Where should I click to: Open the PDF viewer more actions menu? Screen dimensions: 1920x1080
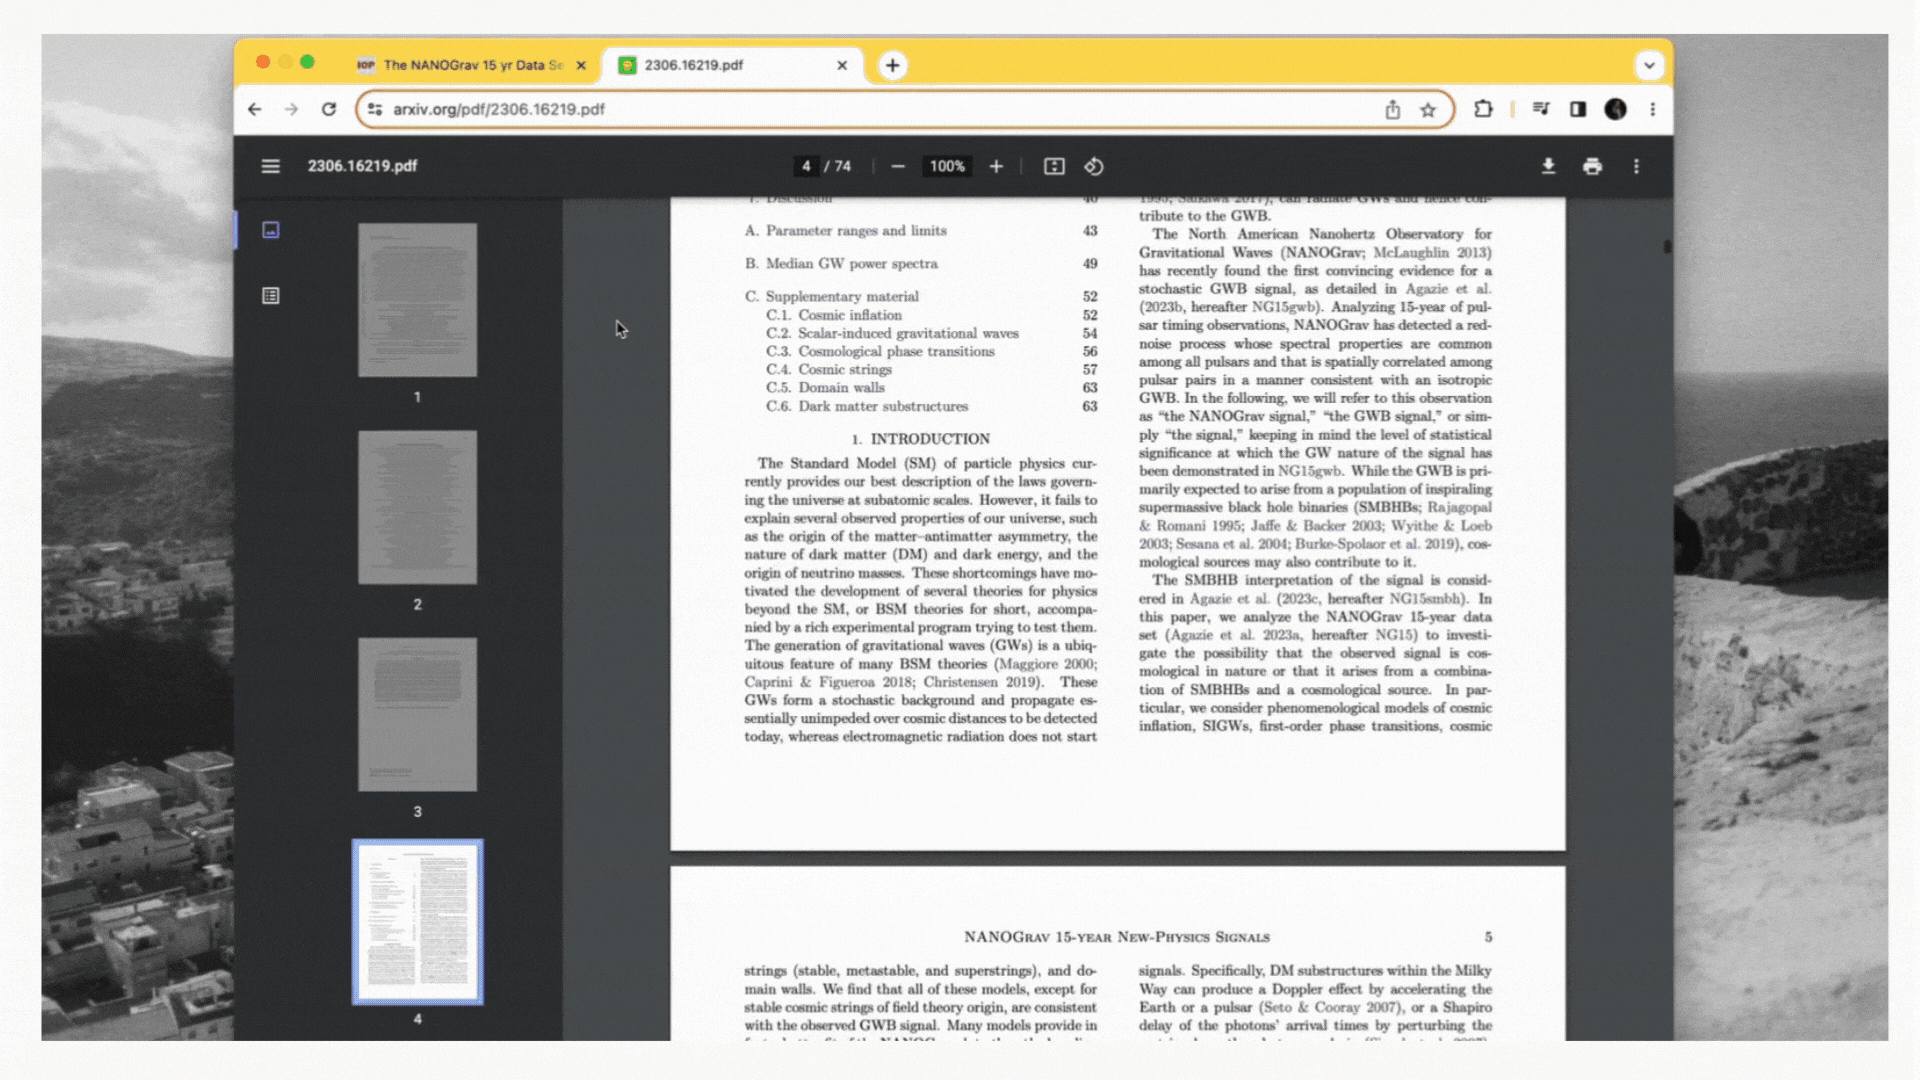(1636, 166)
